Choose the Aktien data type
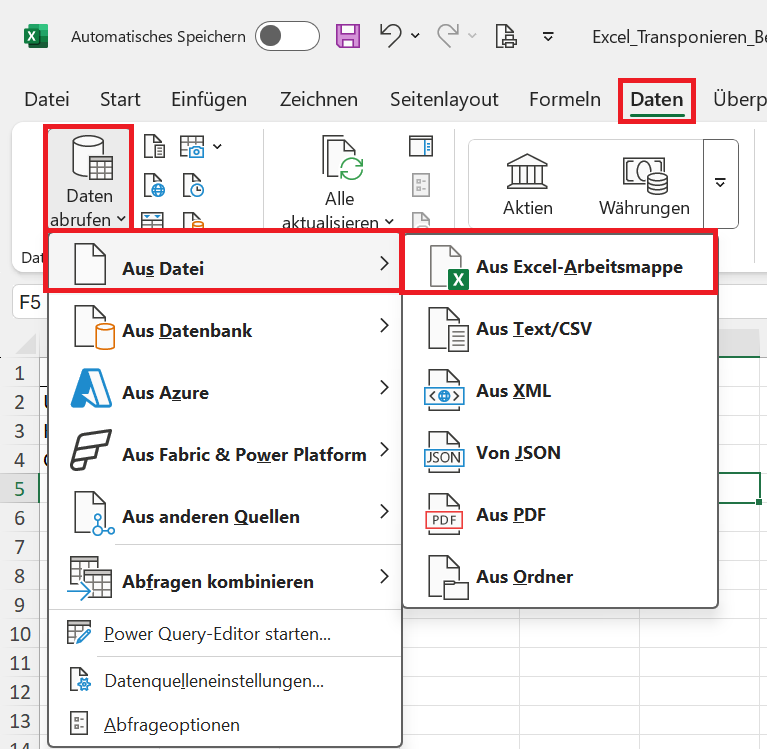This screenshot has width=767, height=749. (528, 184)
